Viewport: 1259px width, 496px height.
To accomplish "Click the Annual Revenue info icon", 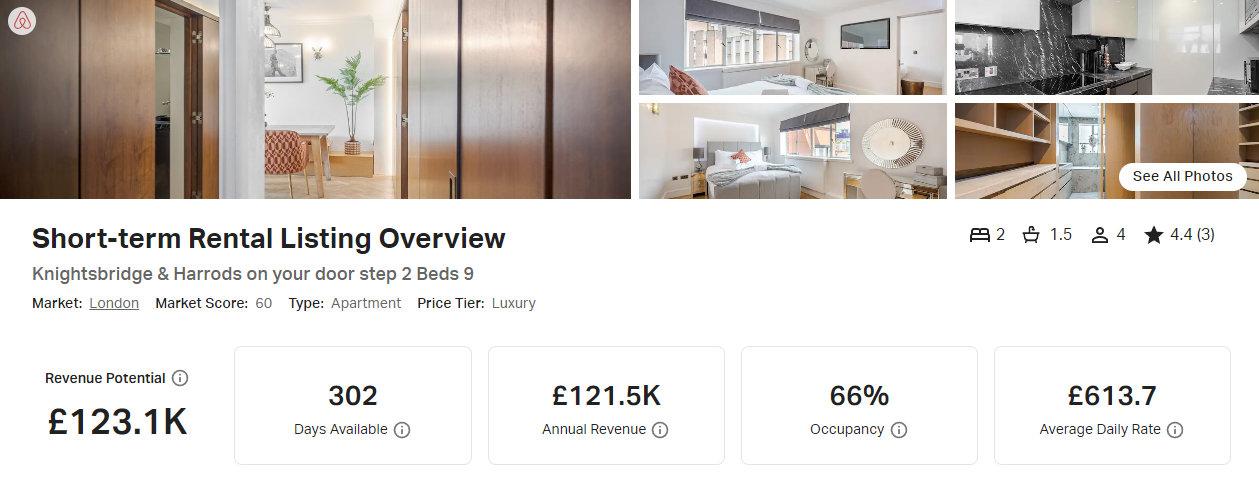I will pyautogui.click(x=660, y=430).
